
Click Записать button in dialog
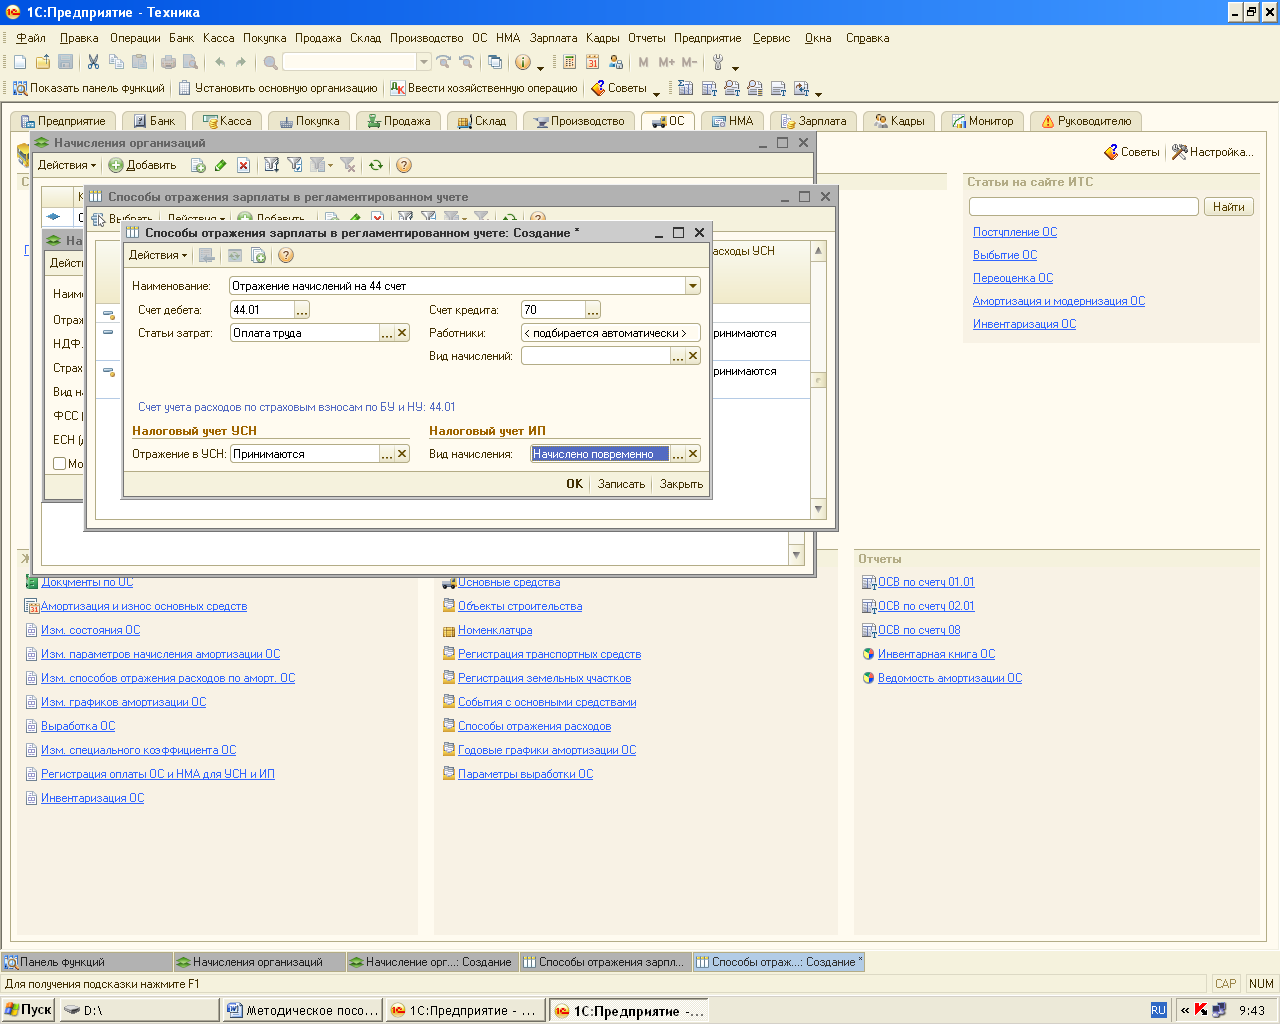click(x=621, y=484)
